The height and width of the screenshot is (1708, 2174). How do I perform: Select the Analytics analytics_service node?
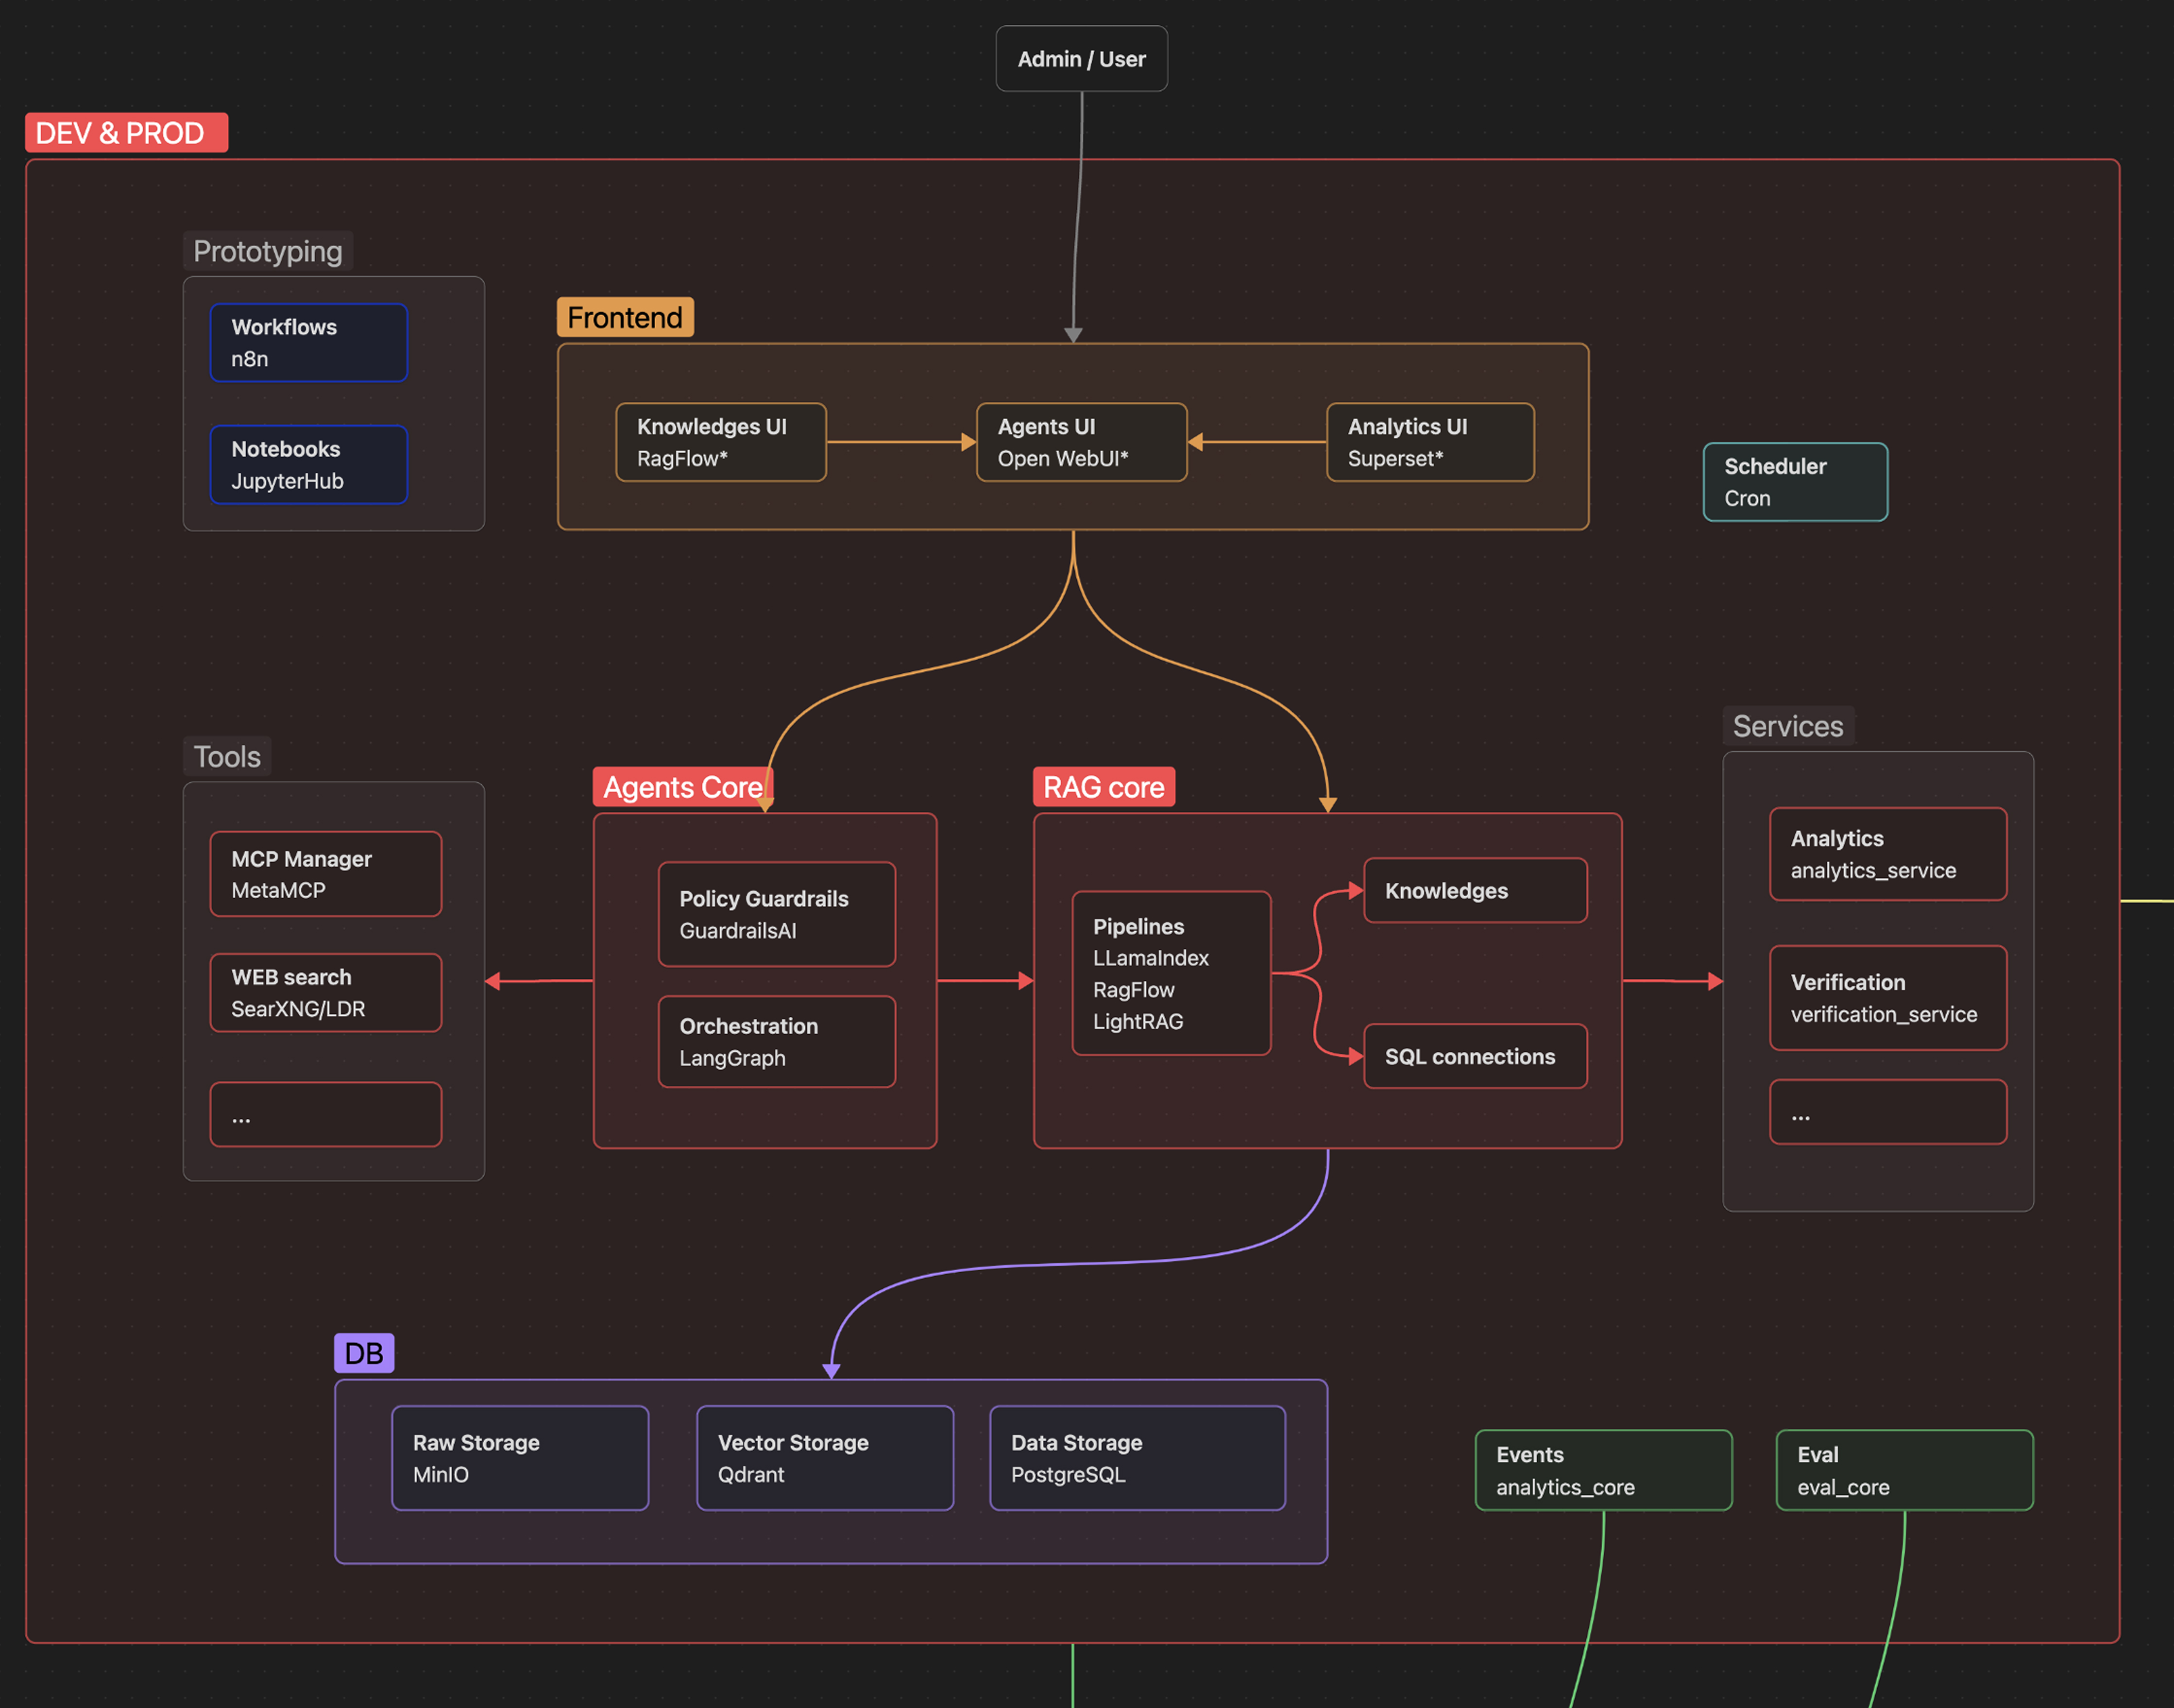(1888, 854)
